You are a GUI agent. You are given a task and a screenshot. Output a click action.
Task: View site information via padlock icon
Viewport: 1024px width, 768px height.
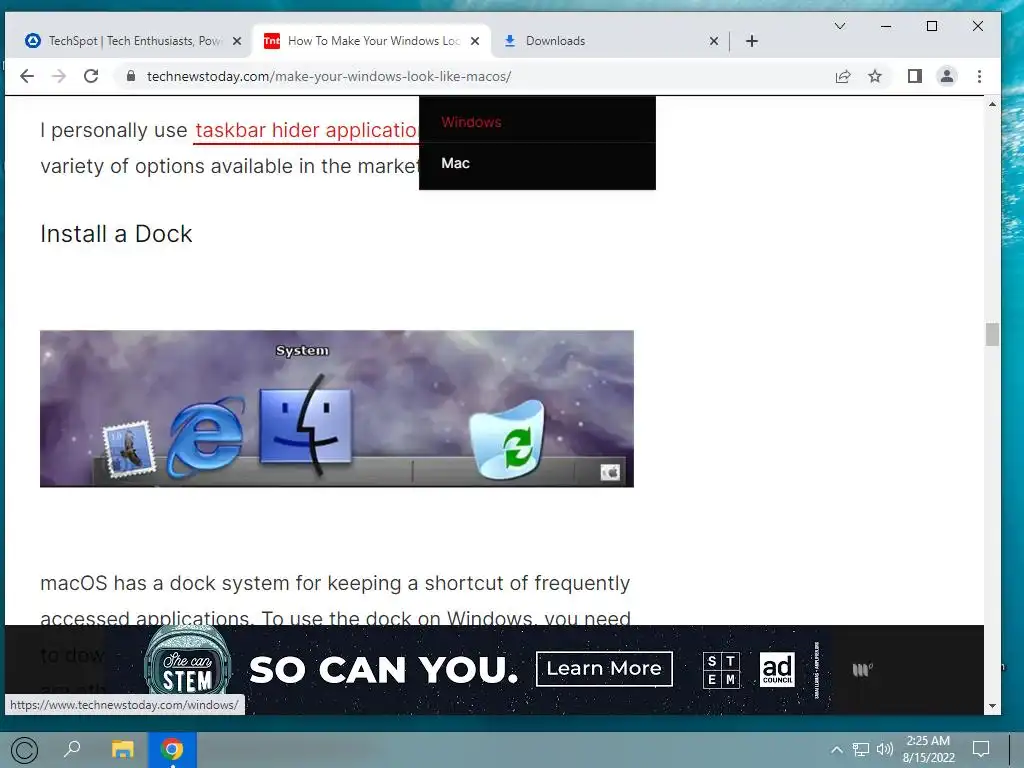click(131, 76)
